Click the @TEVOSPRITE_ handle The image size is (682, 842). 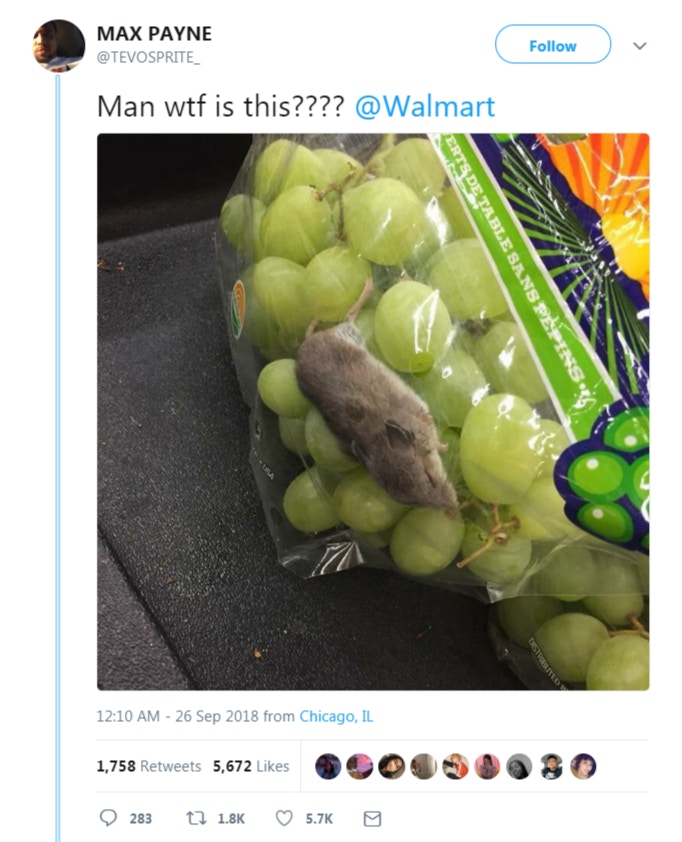pos(148,57)
